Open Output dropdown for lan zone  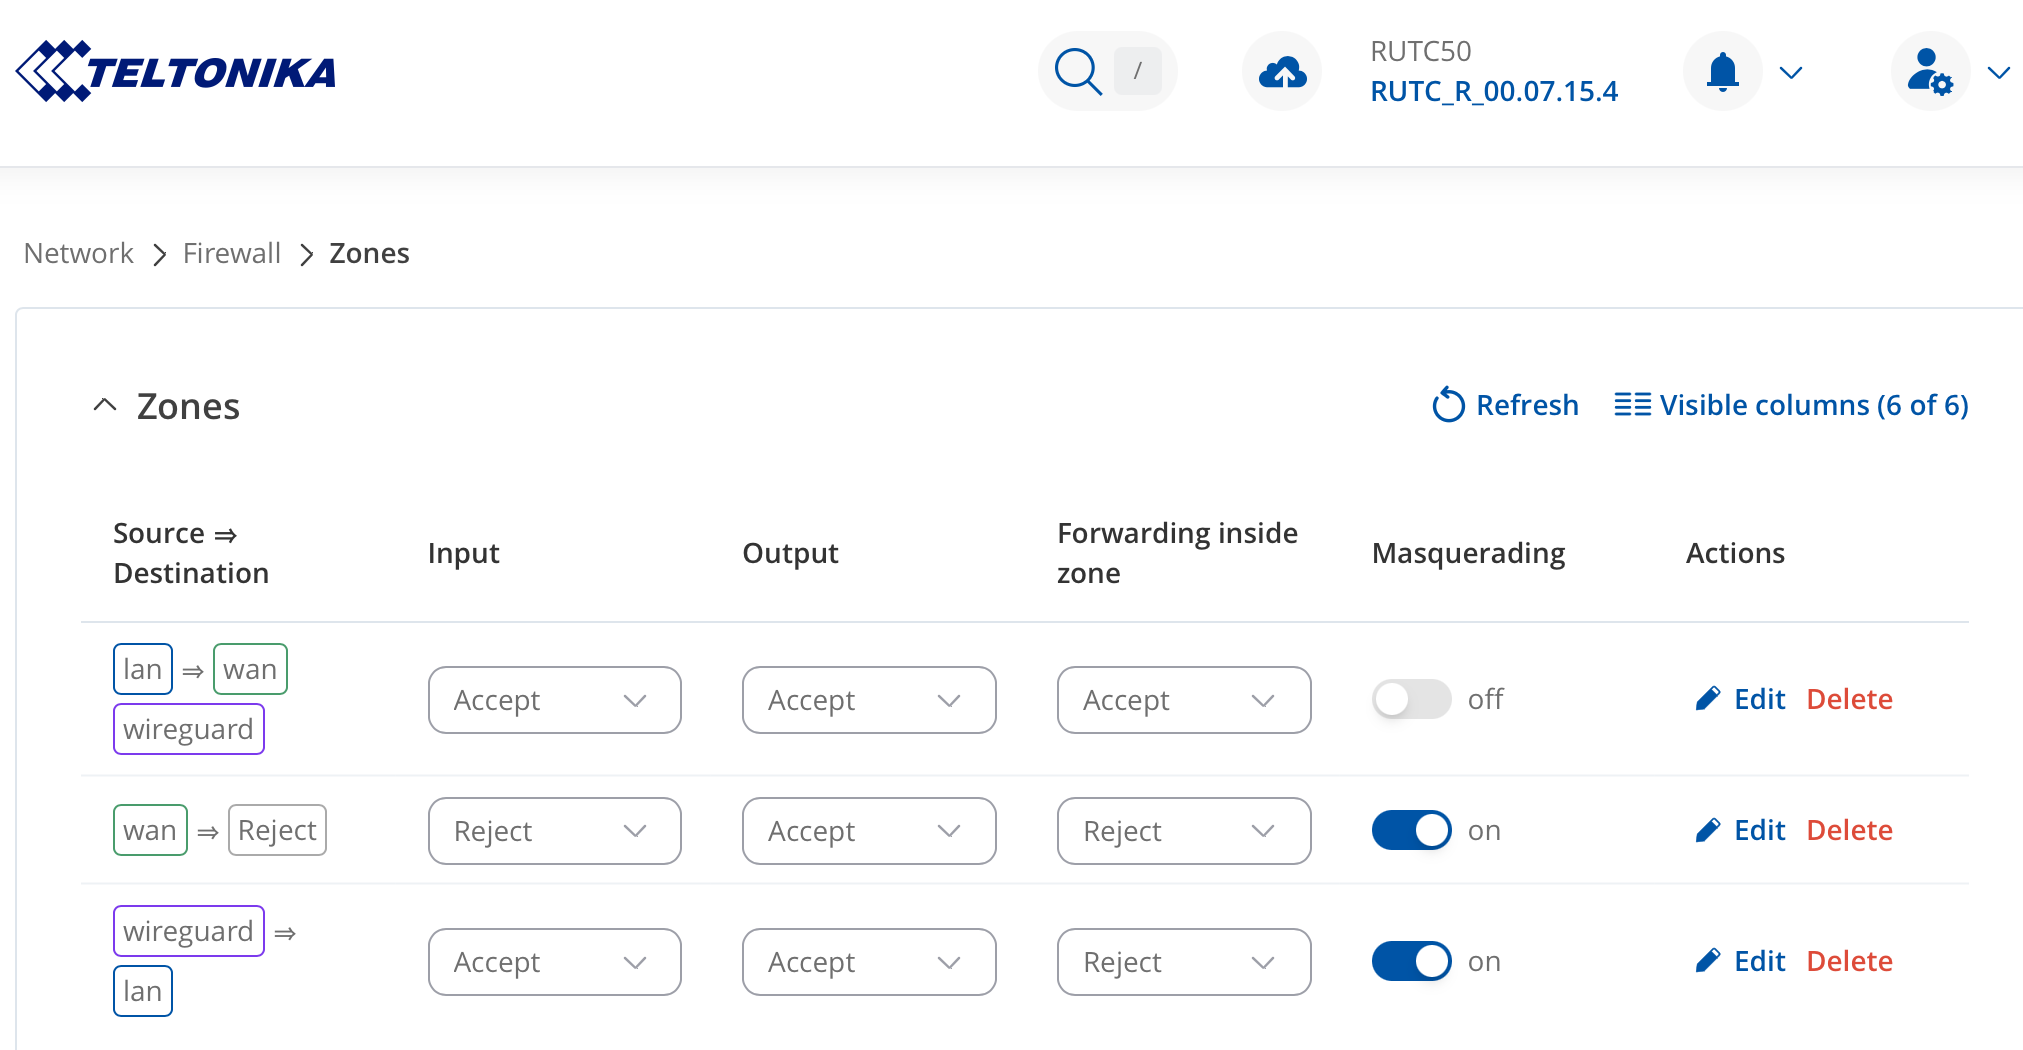pyautogui.click(x=869, y=700)
